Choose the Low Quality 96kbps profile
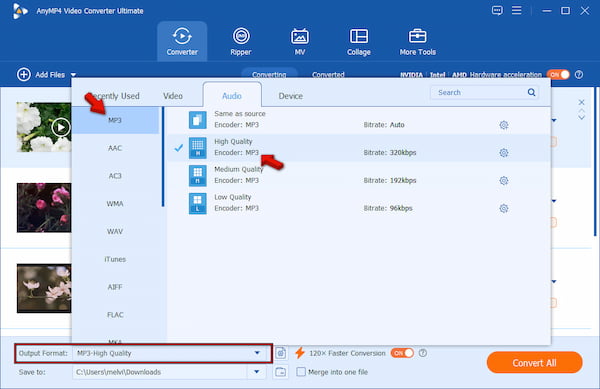600x389 pixels. coord(358,203)
